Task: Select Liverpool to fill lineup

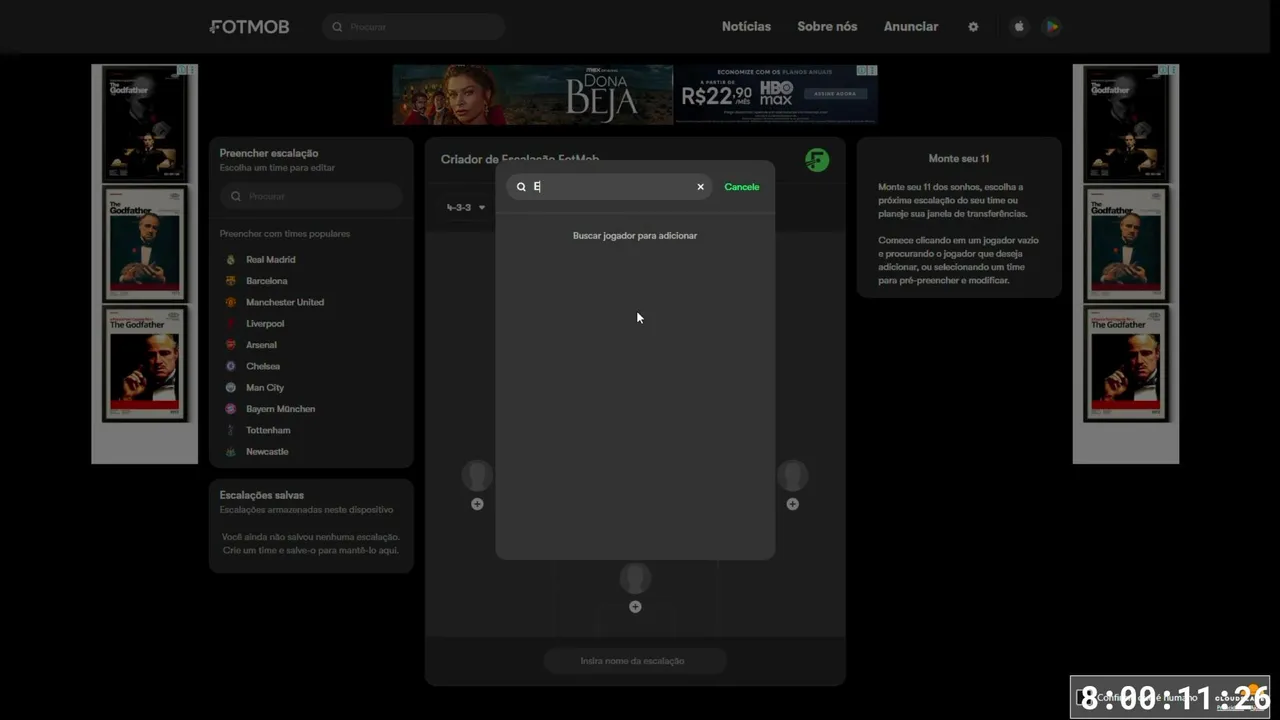Action: coord(265,324)
